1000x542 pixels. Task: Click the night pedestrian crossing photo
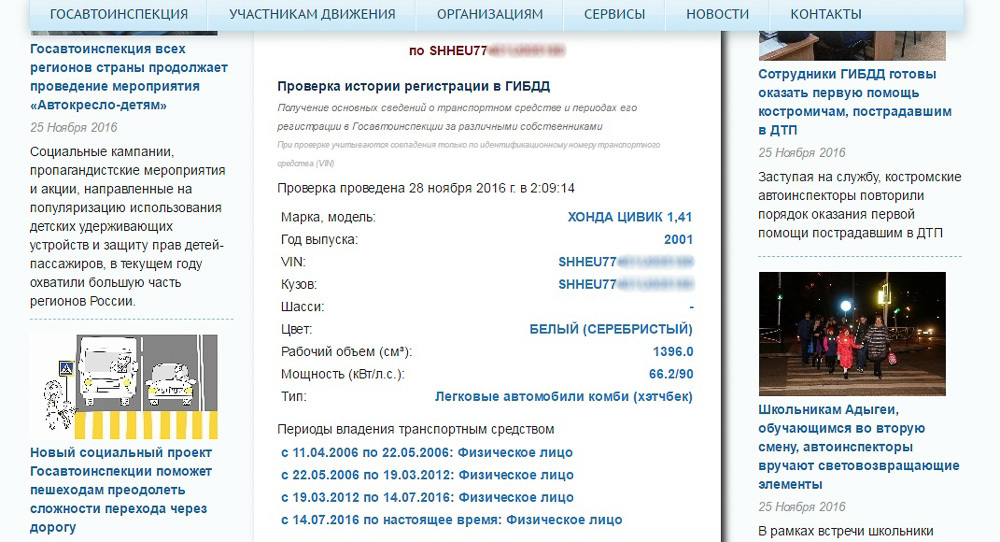pyautogui.click(x=851, y=333)
